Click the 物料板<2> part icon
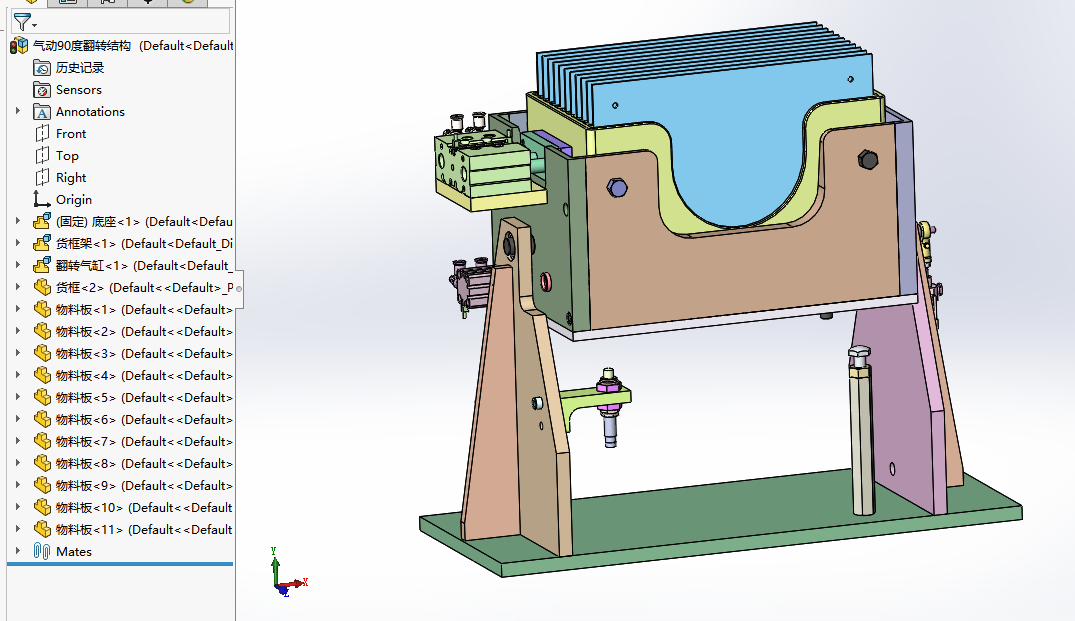The width and height of the screenshot is (1075, 621). pos(42,331)
